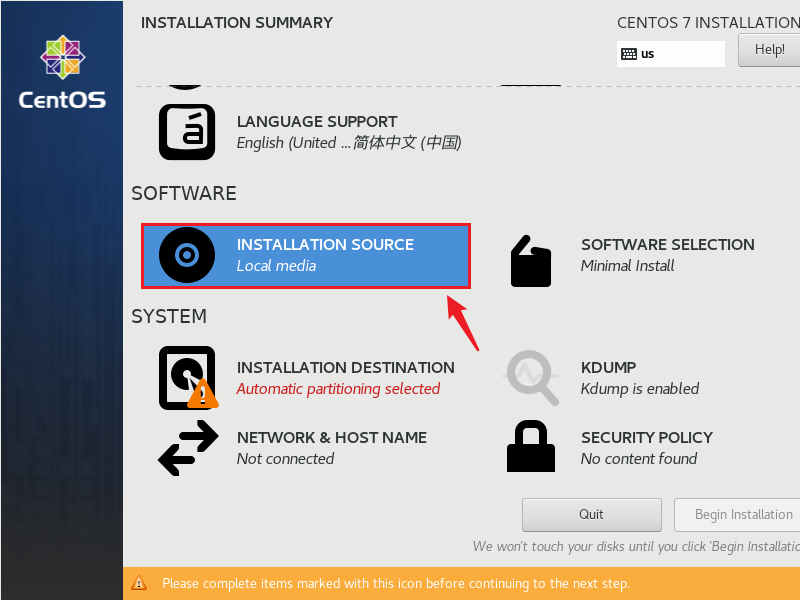Click keyboard layout icon next to us
The width and height of the screenshot is (800, 600).
pos(629,54)
